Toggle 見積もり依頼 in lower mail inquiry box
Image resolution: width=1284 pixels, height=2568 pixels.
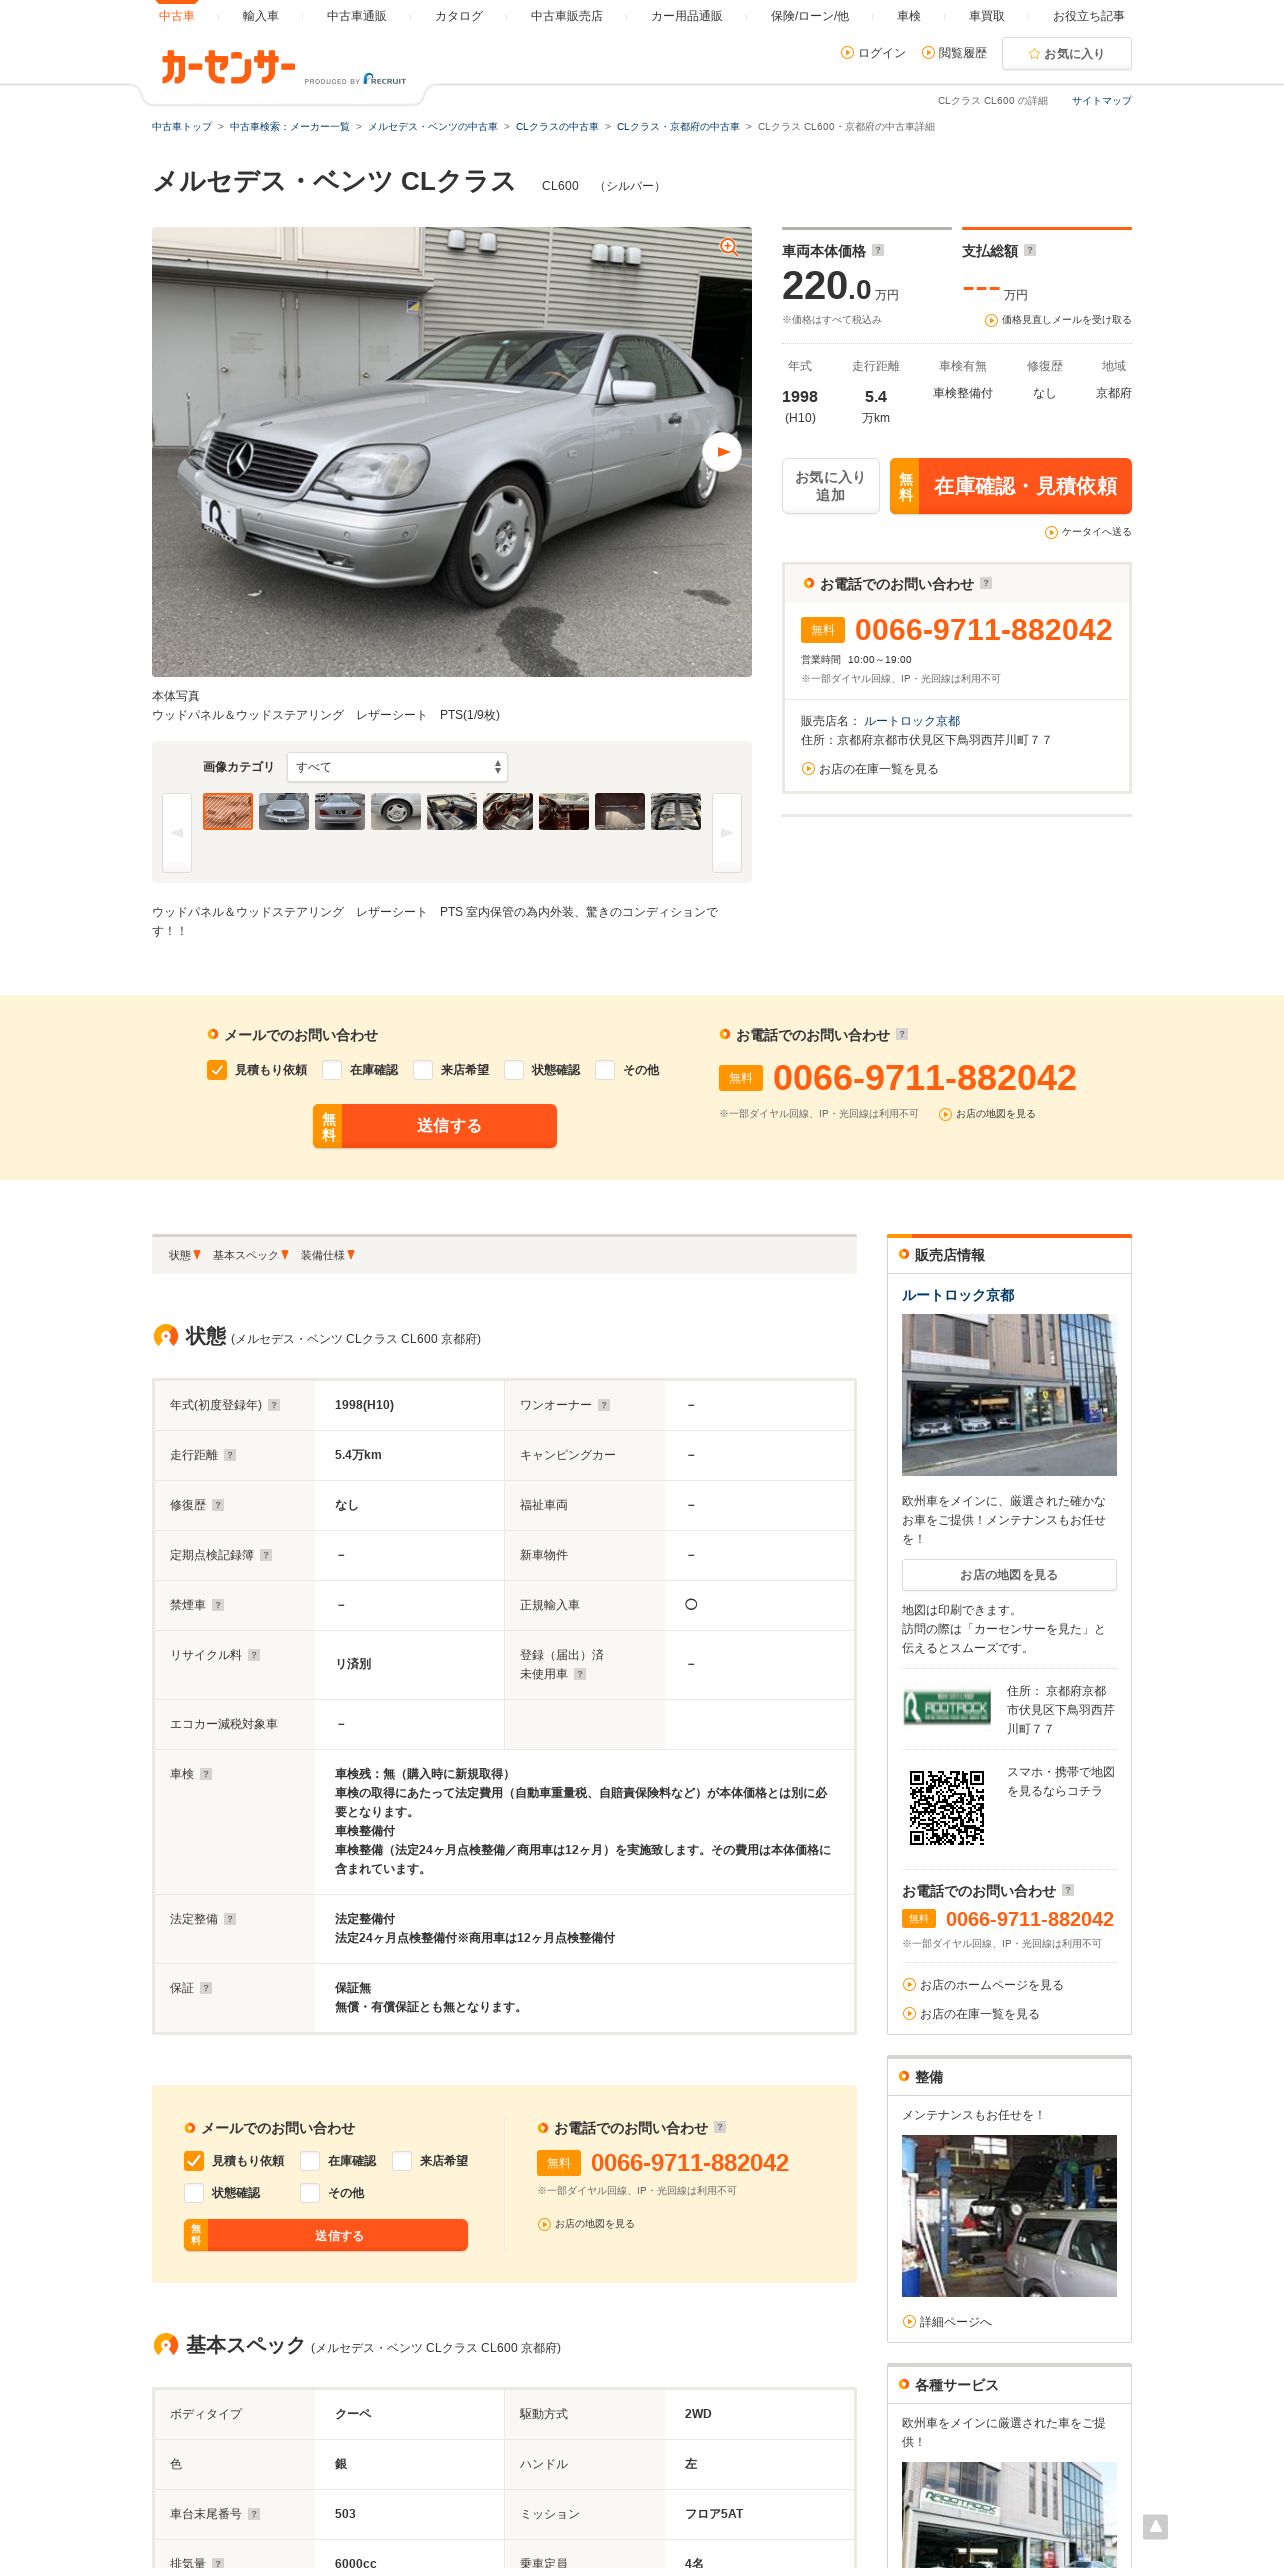pyautogui.click(x=194, y=2161)
